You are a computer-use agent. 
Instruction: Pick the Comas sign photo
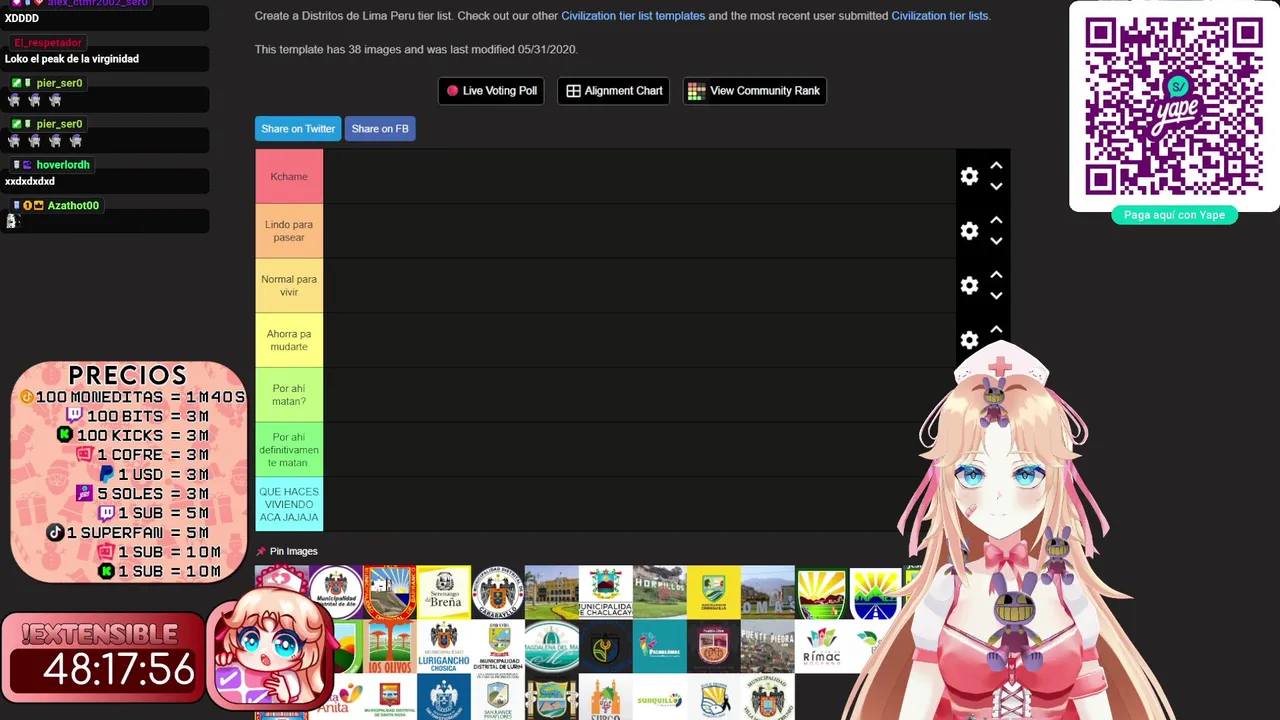click(768, 592)
